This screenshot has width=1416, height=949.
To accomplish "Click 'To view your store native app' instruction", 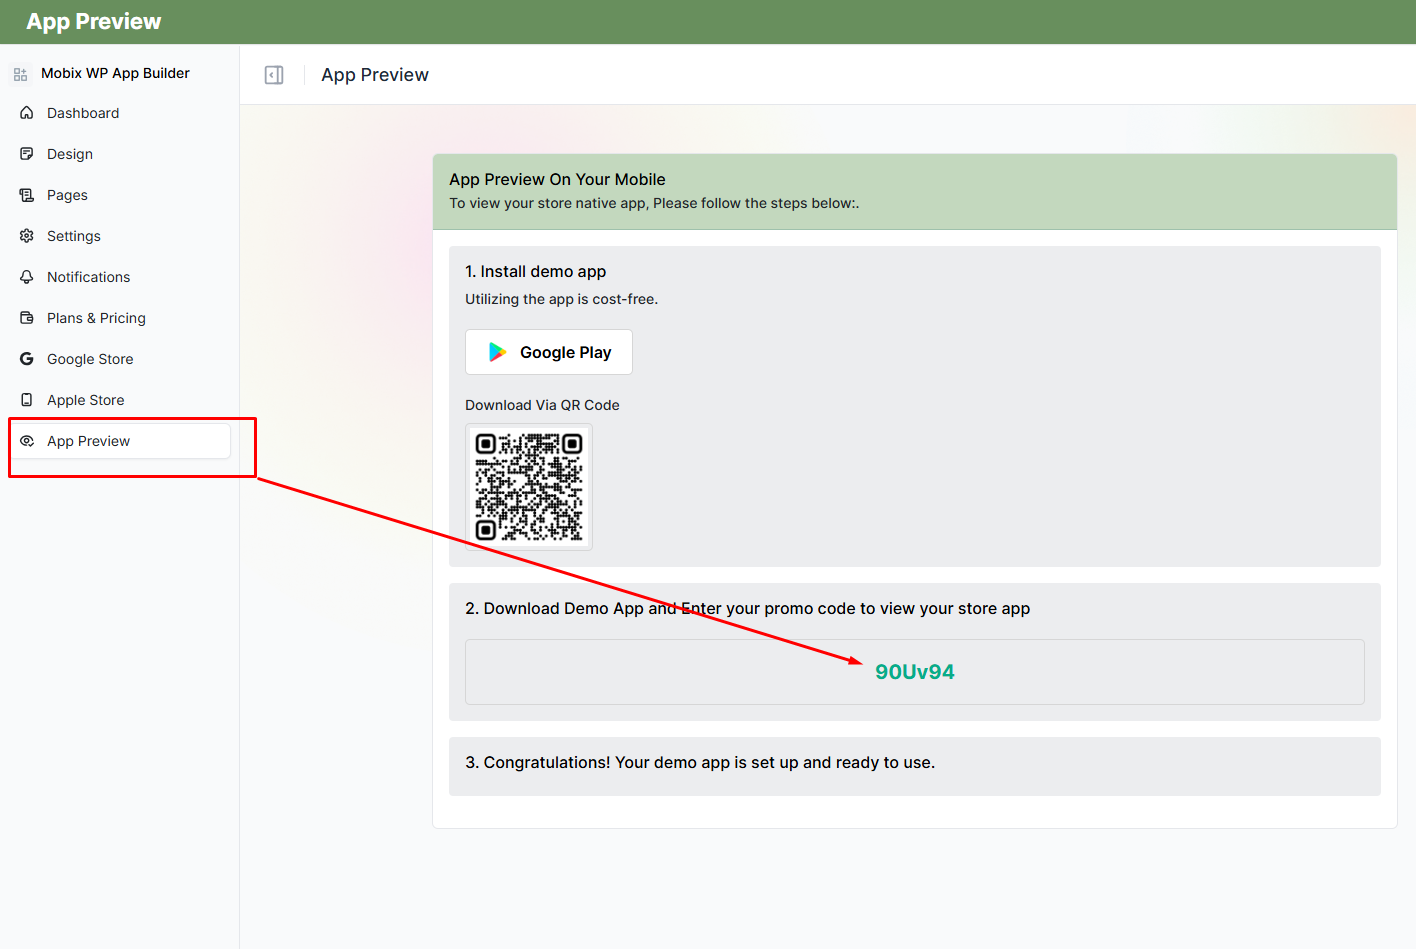I will (x=654, y=203).
